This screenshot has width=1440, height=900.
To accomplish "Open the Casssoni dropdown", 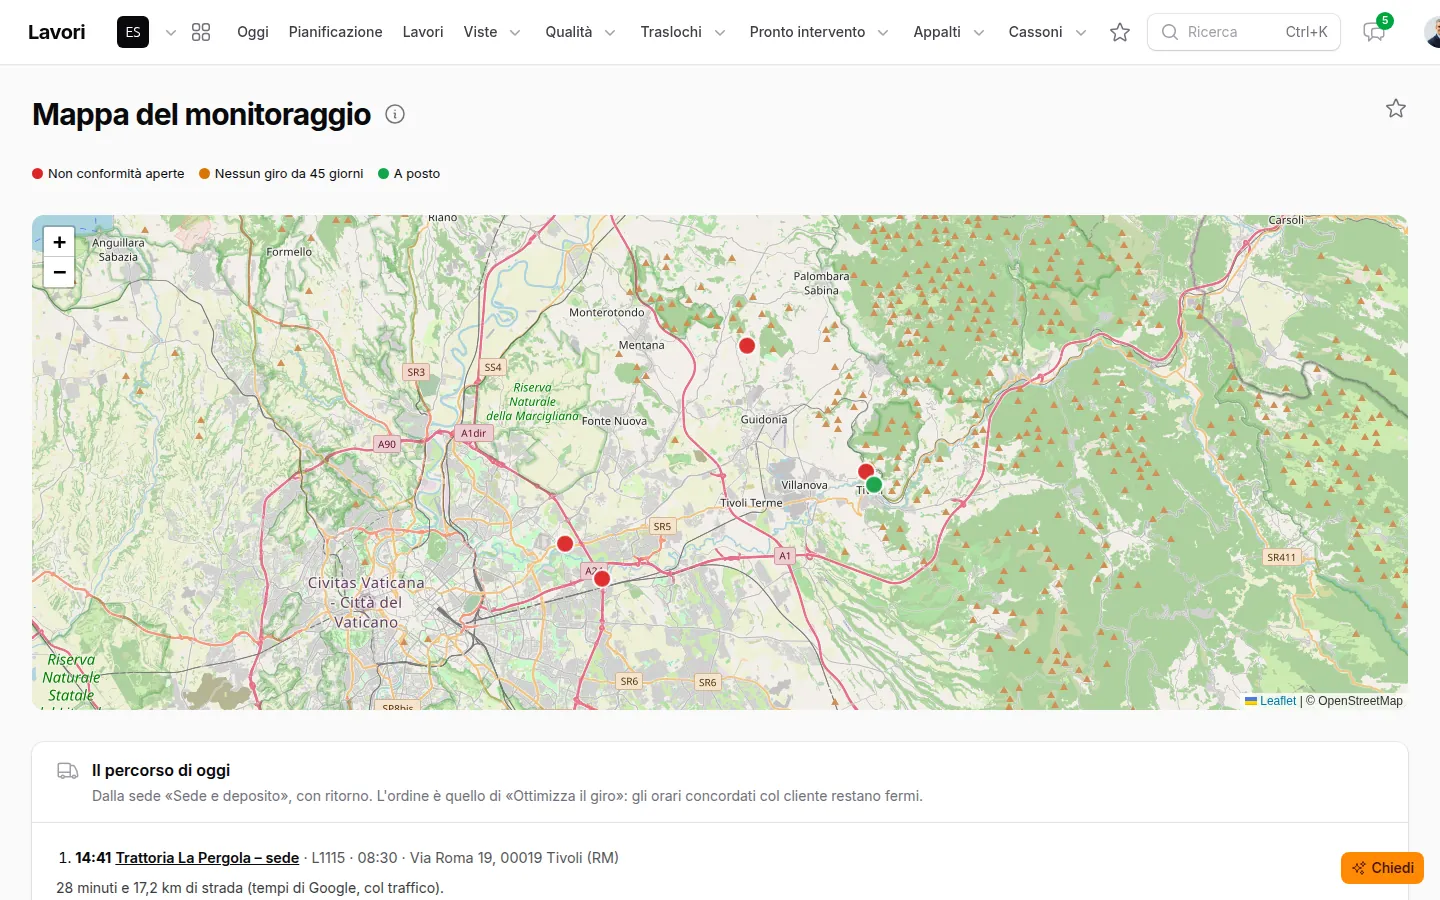I will 1047,32.
